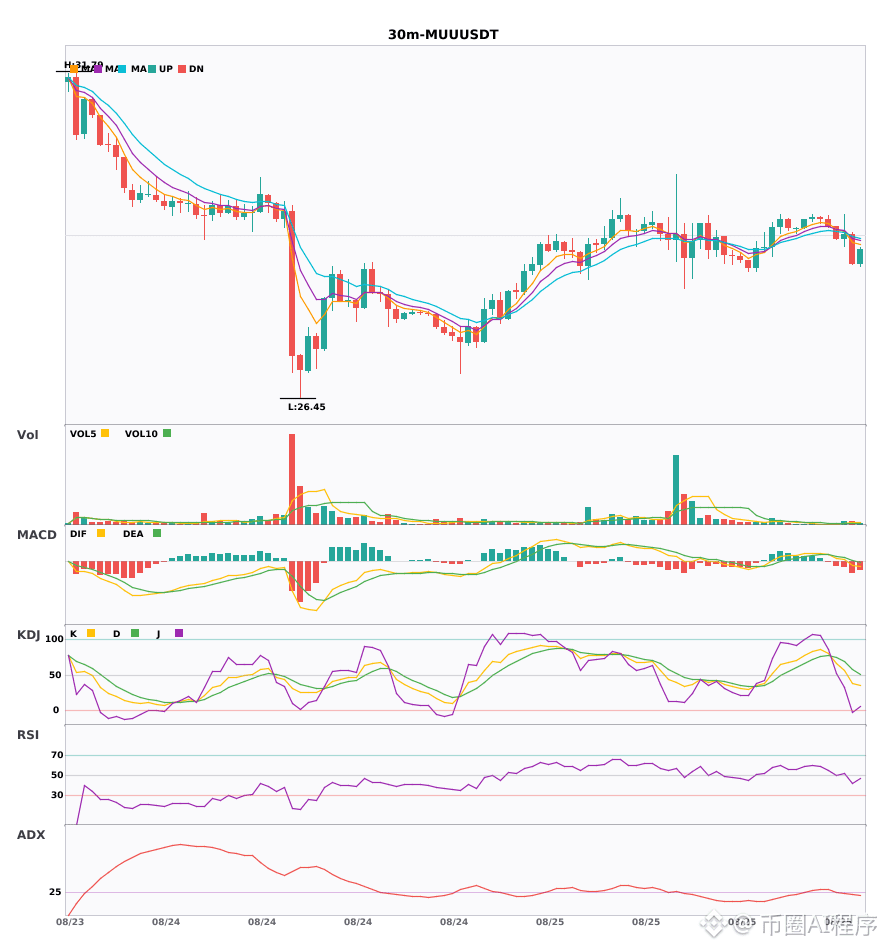Click the red DN legend swatch
Screen dimensions: 885x950
(182, 69)
